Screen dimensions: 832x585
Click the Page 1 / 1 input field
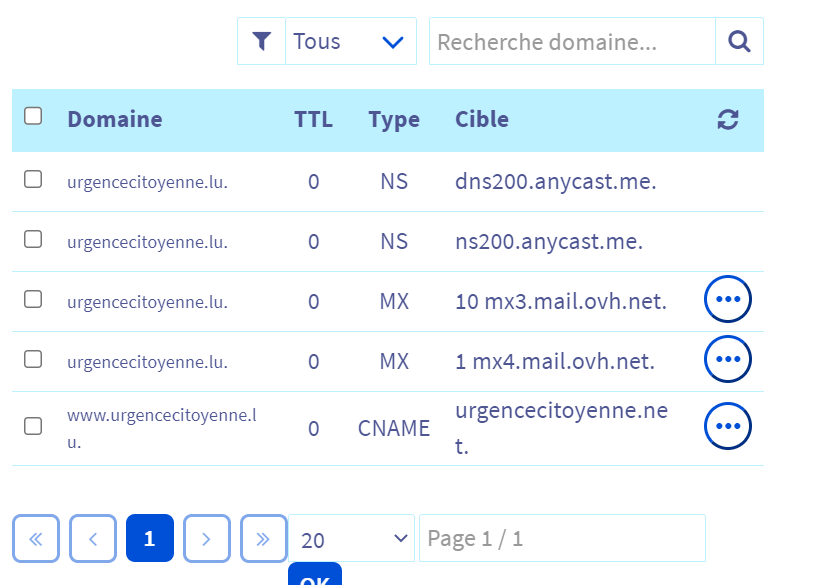562,538
